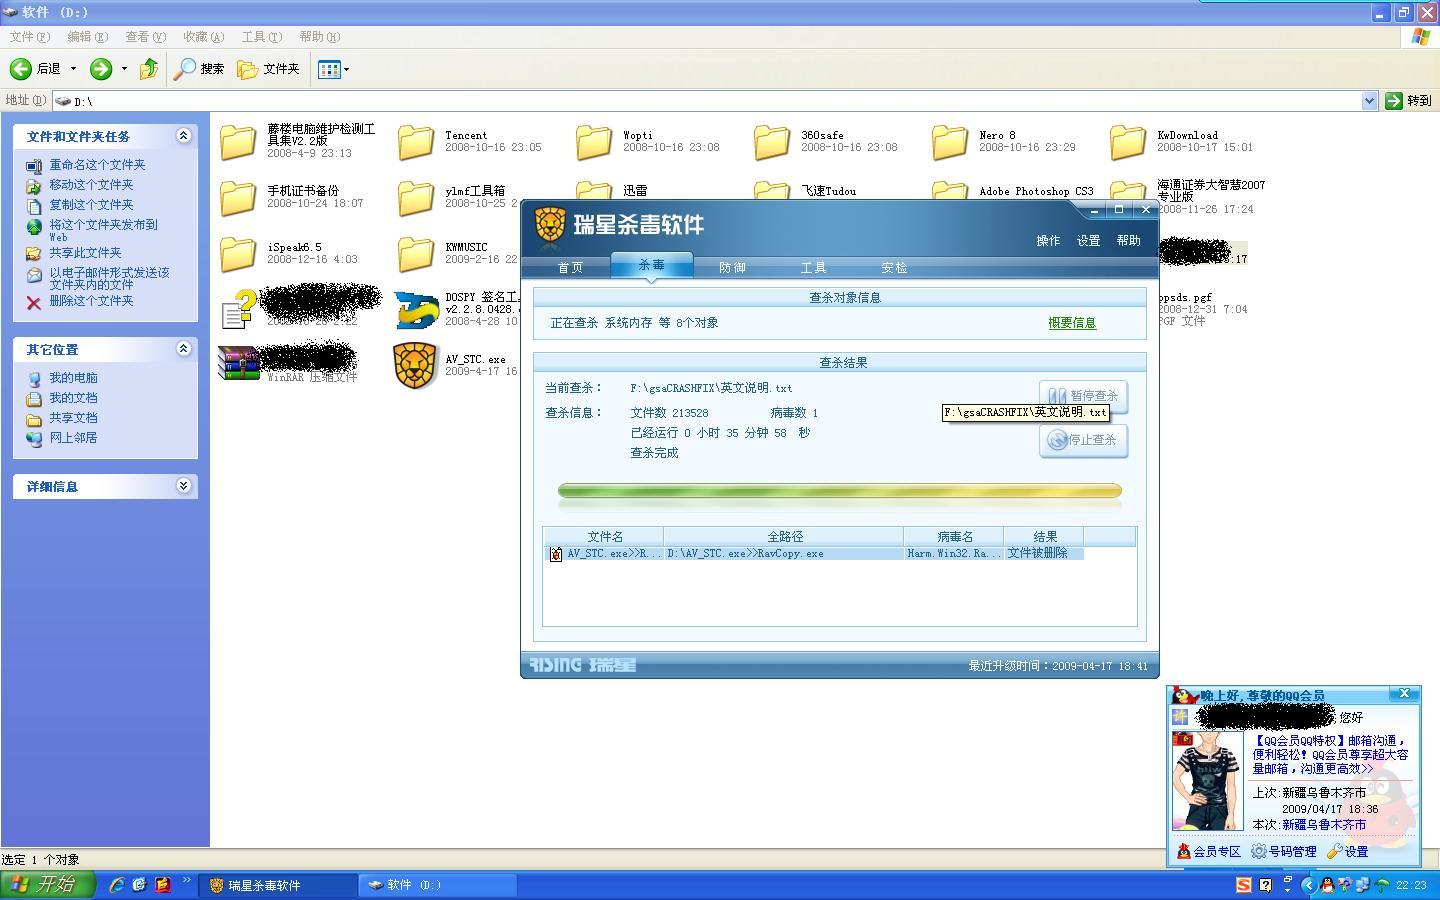Viewport: 1440px width, 900px height.
Task: Open the forward-history dropdown arrow
Action: coord(124,69)
